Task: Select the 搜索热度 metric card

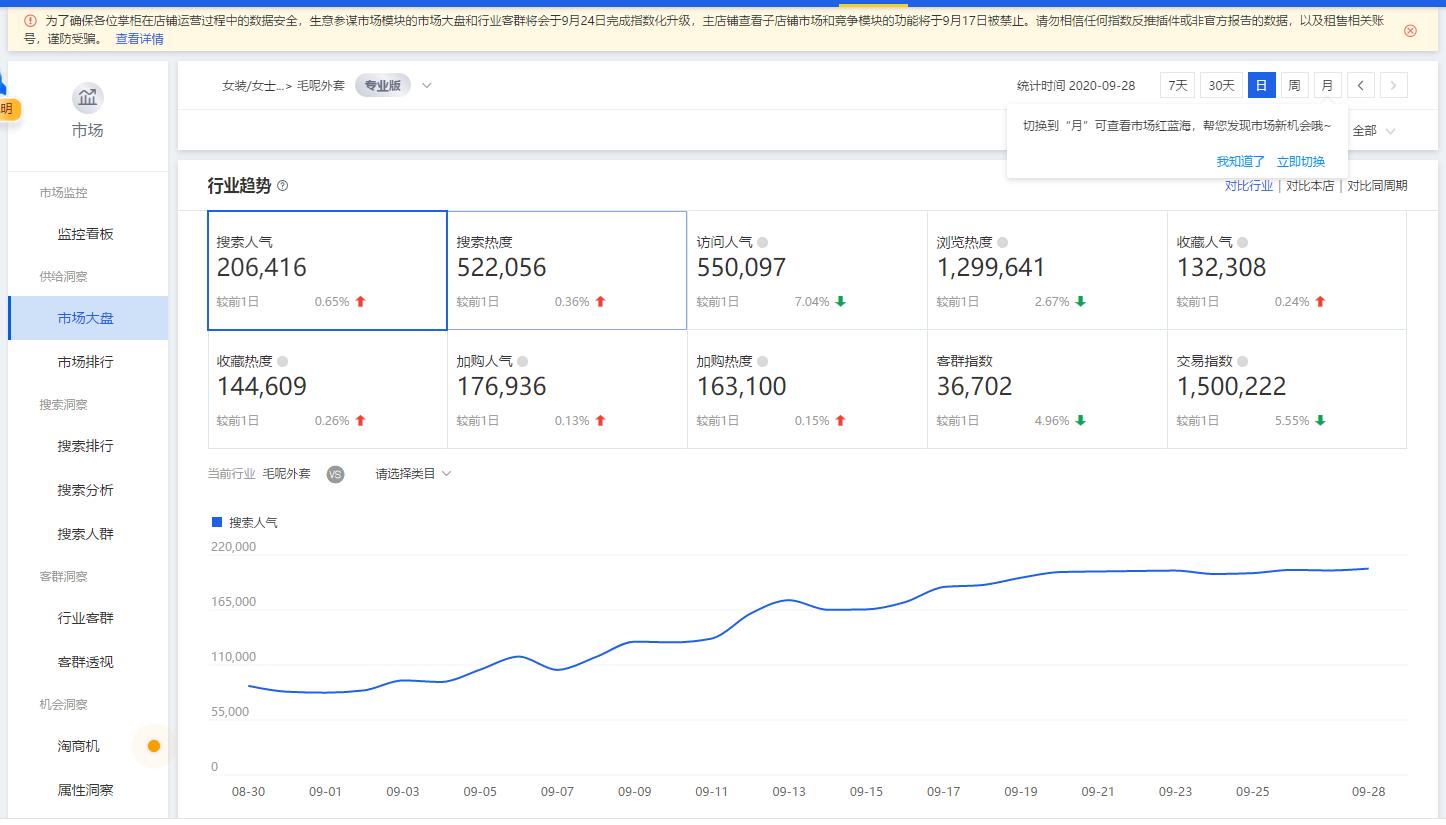Action: 566,270
